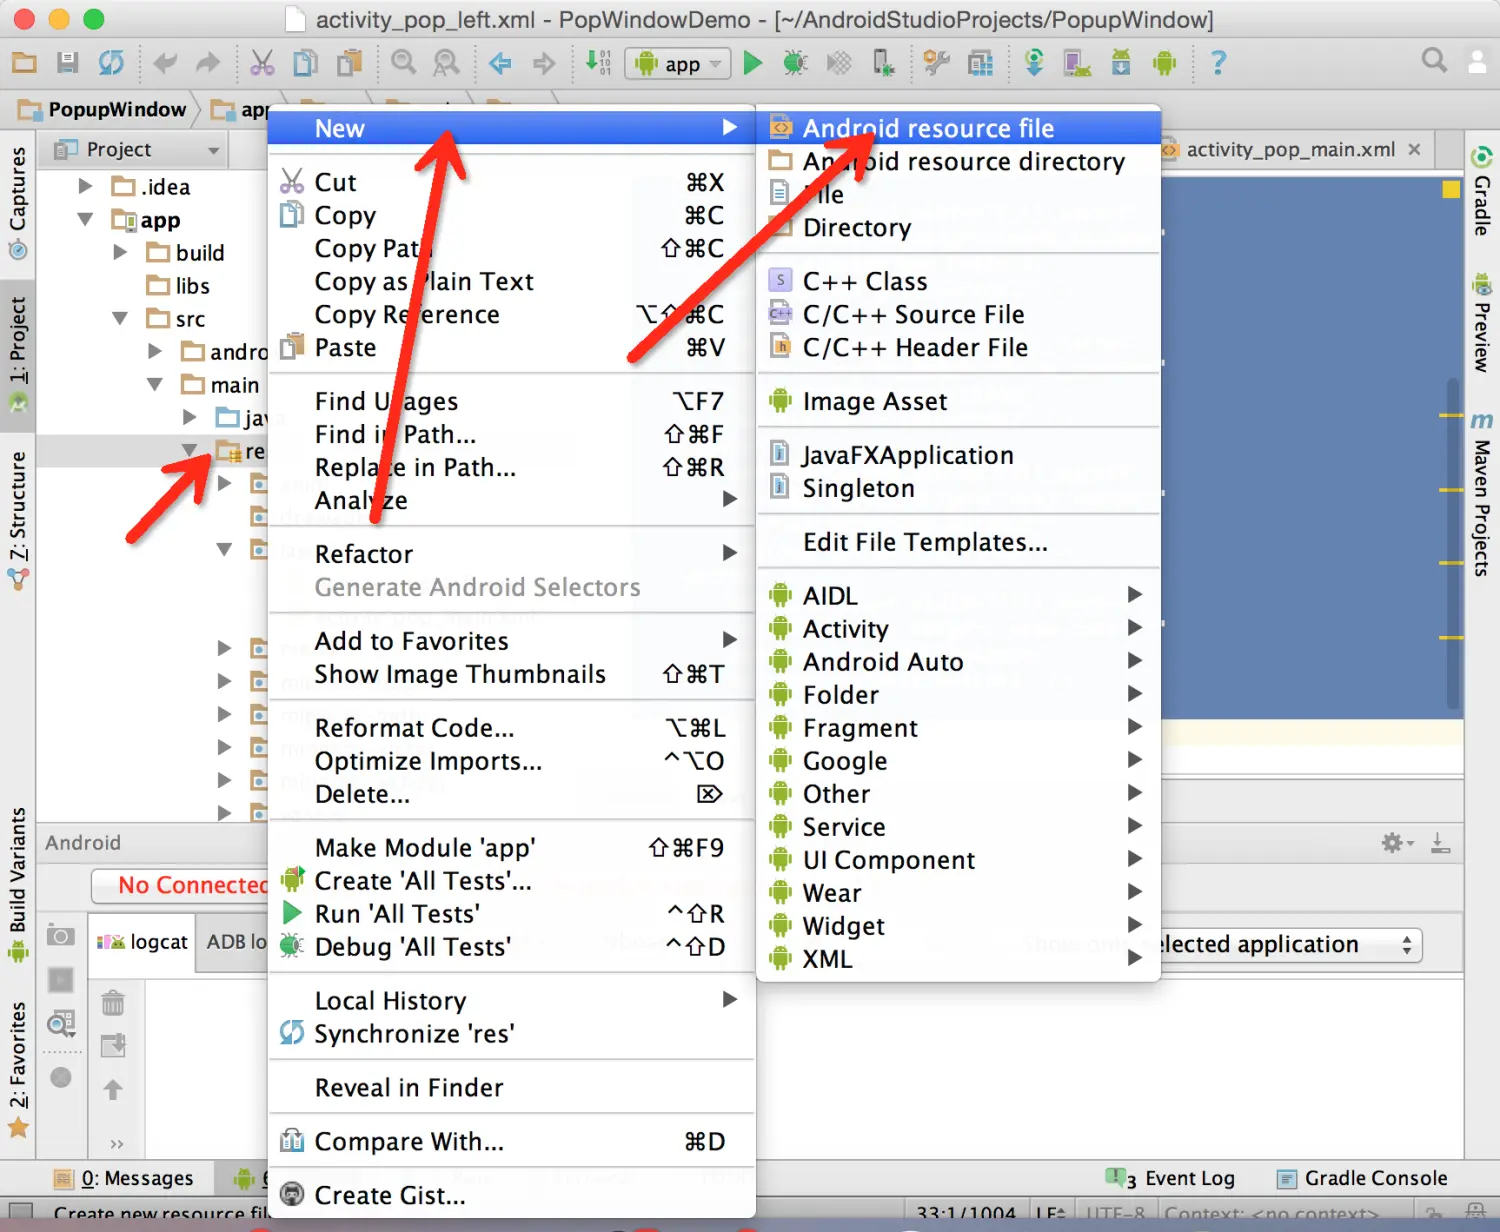
Task: Click the Help question mark icon
Action: click(x=1218, y=63)
